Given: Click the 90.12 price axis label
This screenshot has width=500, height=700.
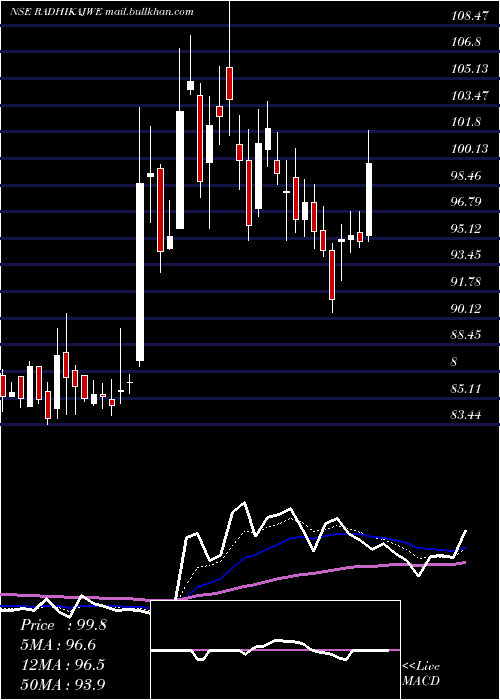Looking at the screenshot, I should tap(466, 309).
